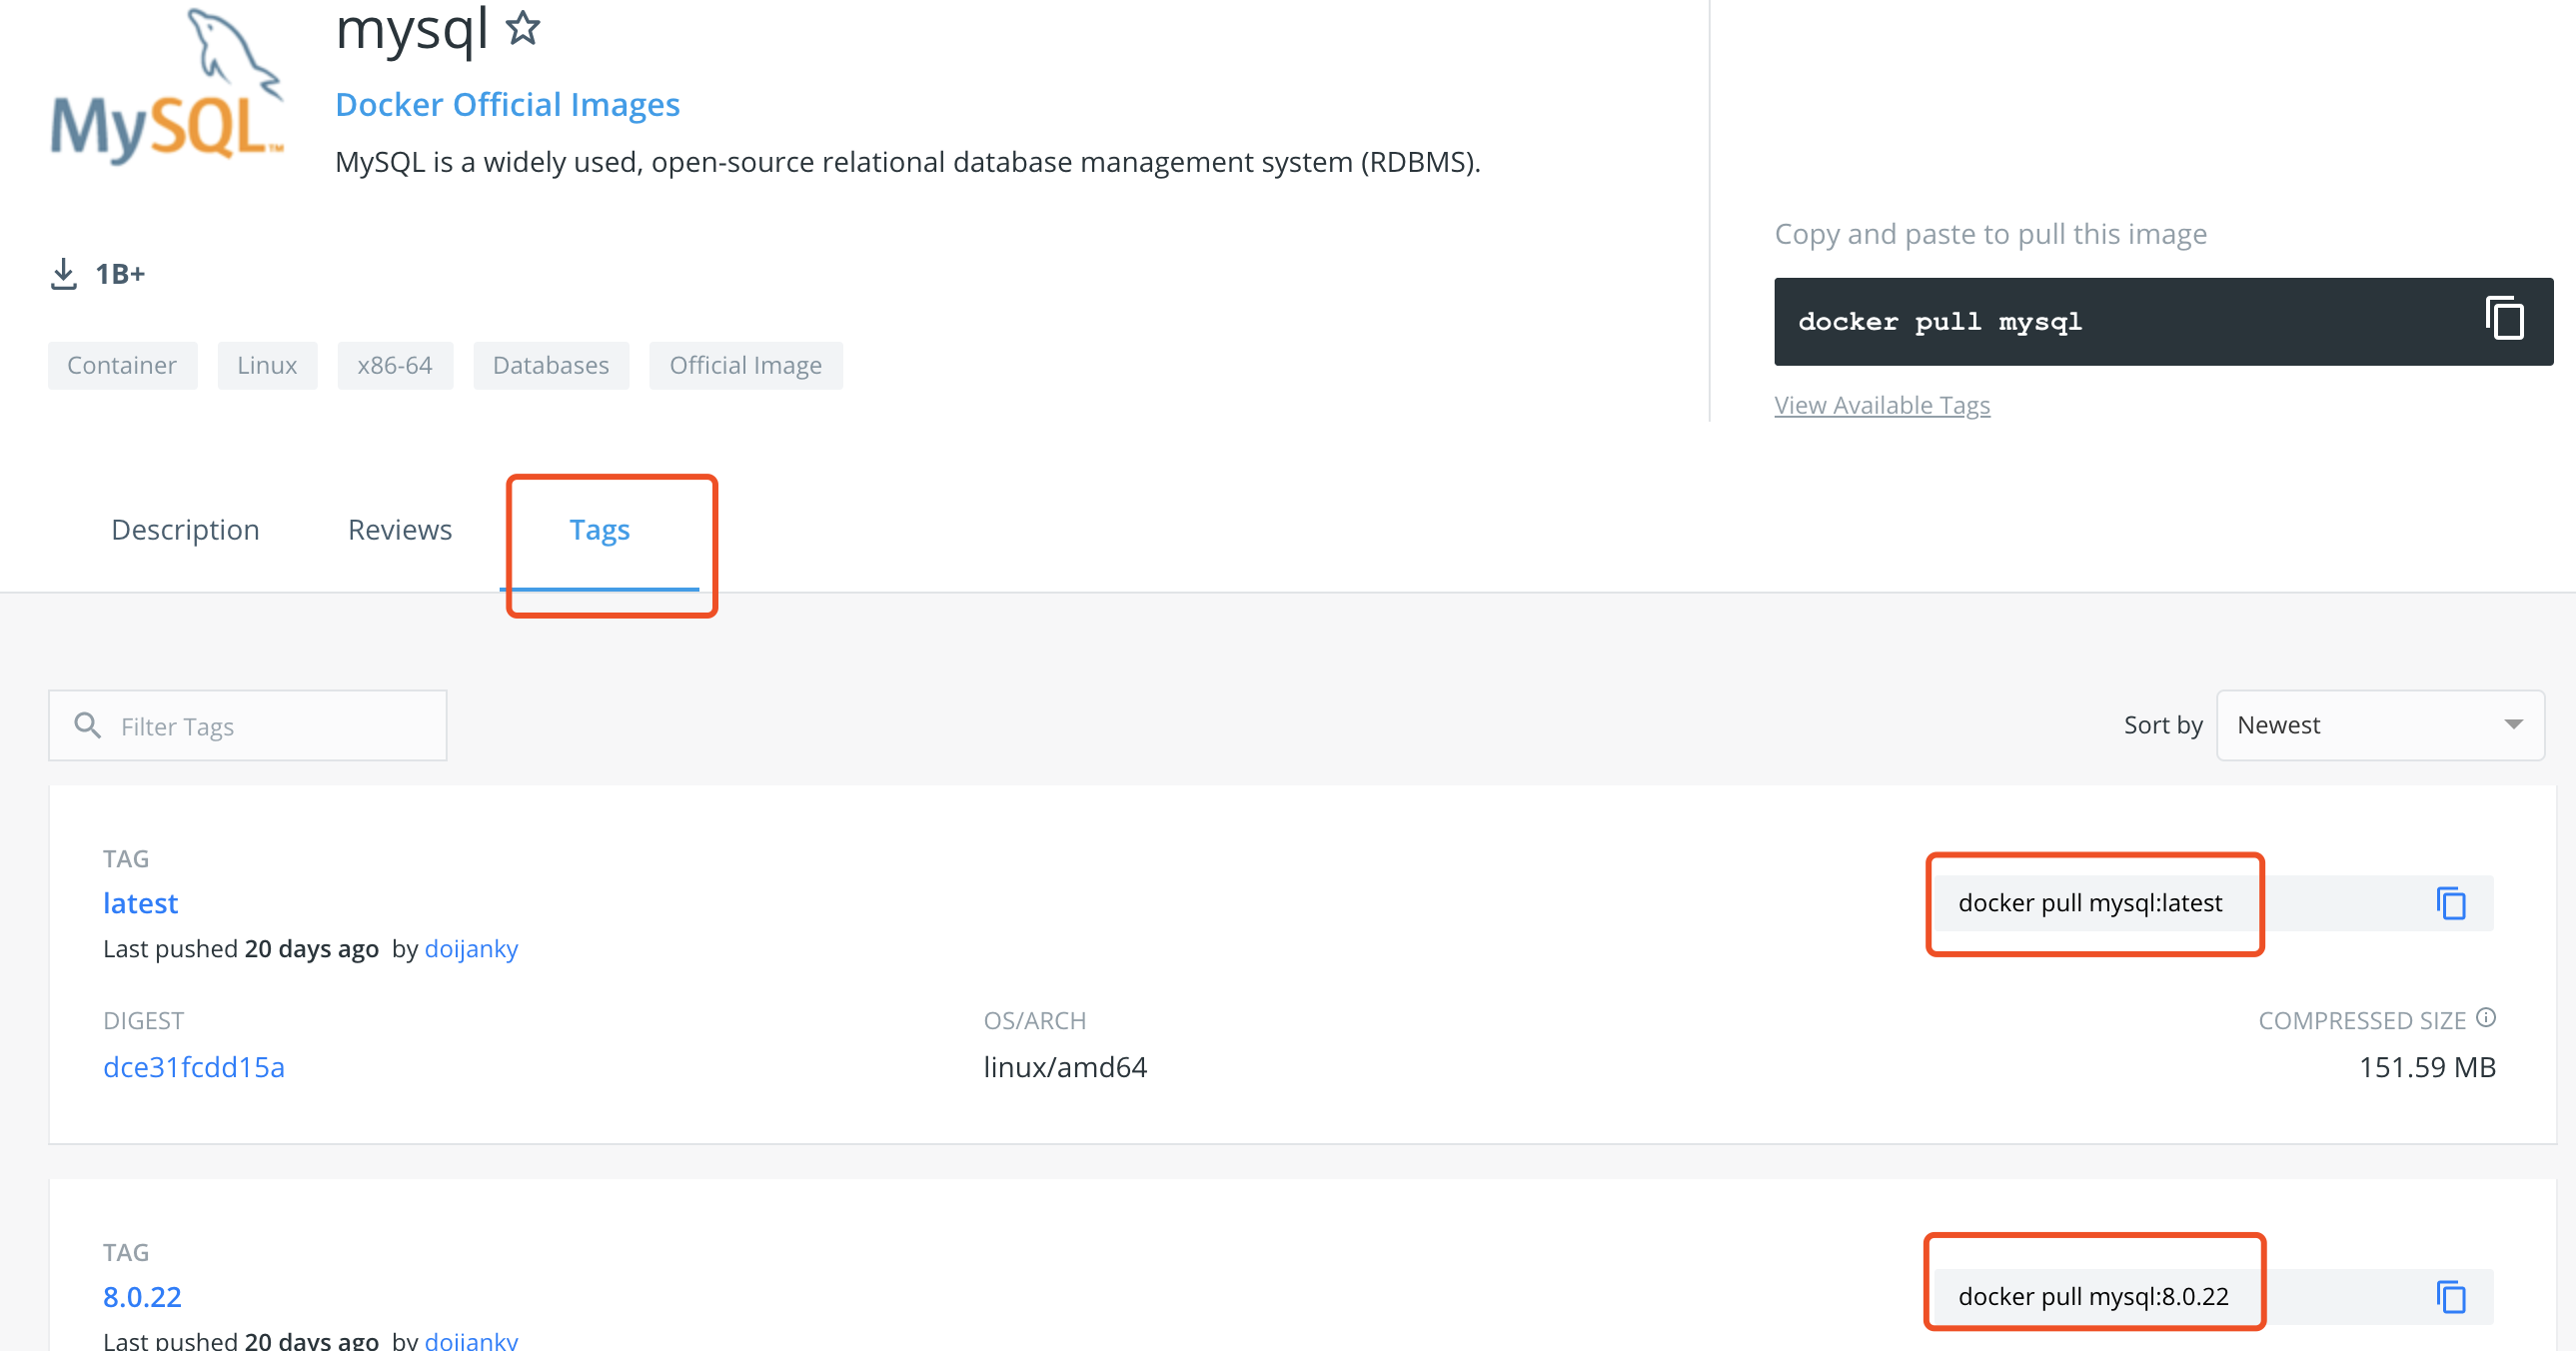Screen dimensions: 2576x1351
Task: Focus the Filter Tags search field
Action: pyautogui.click(x=248, y=725)
